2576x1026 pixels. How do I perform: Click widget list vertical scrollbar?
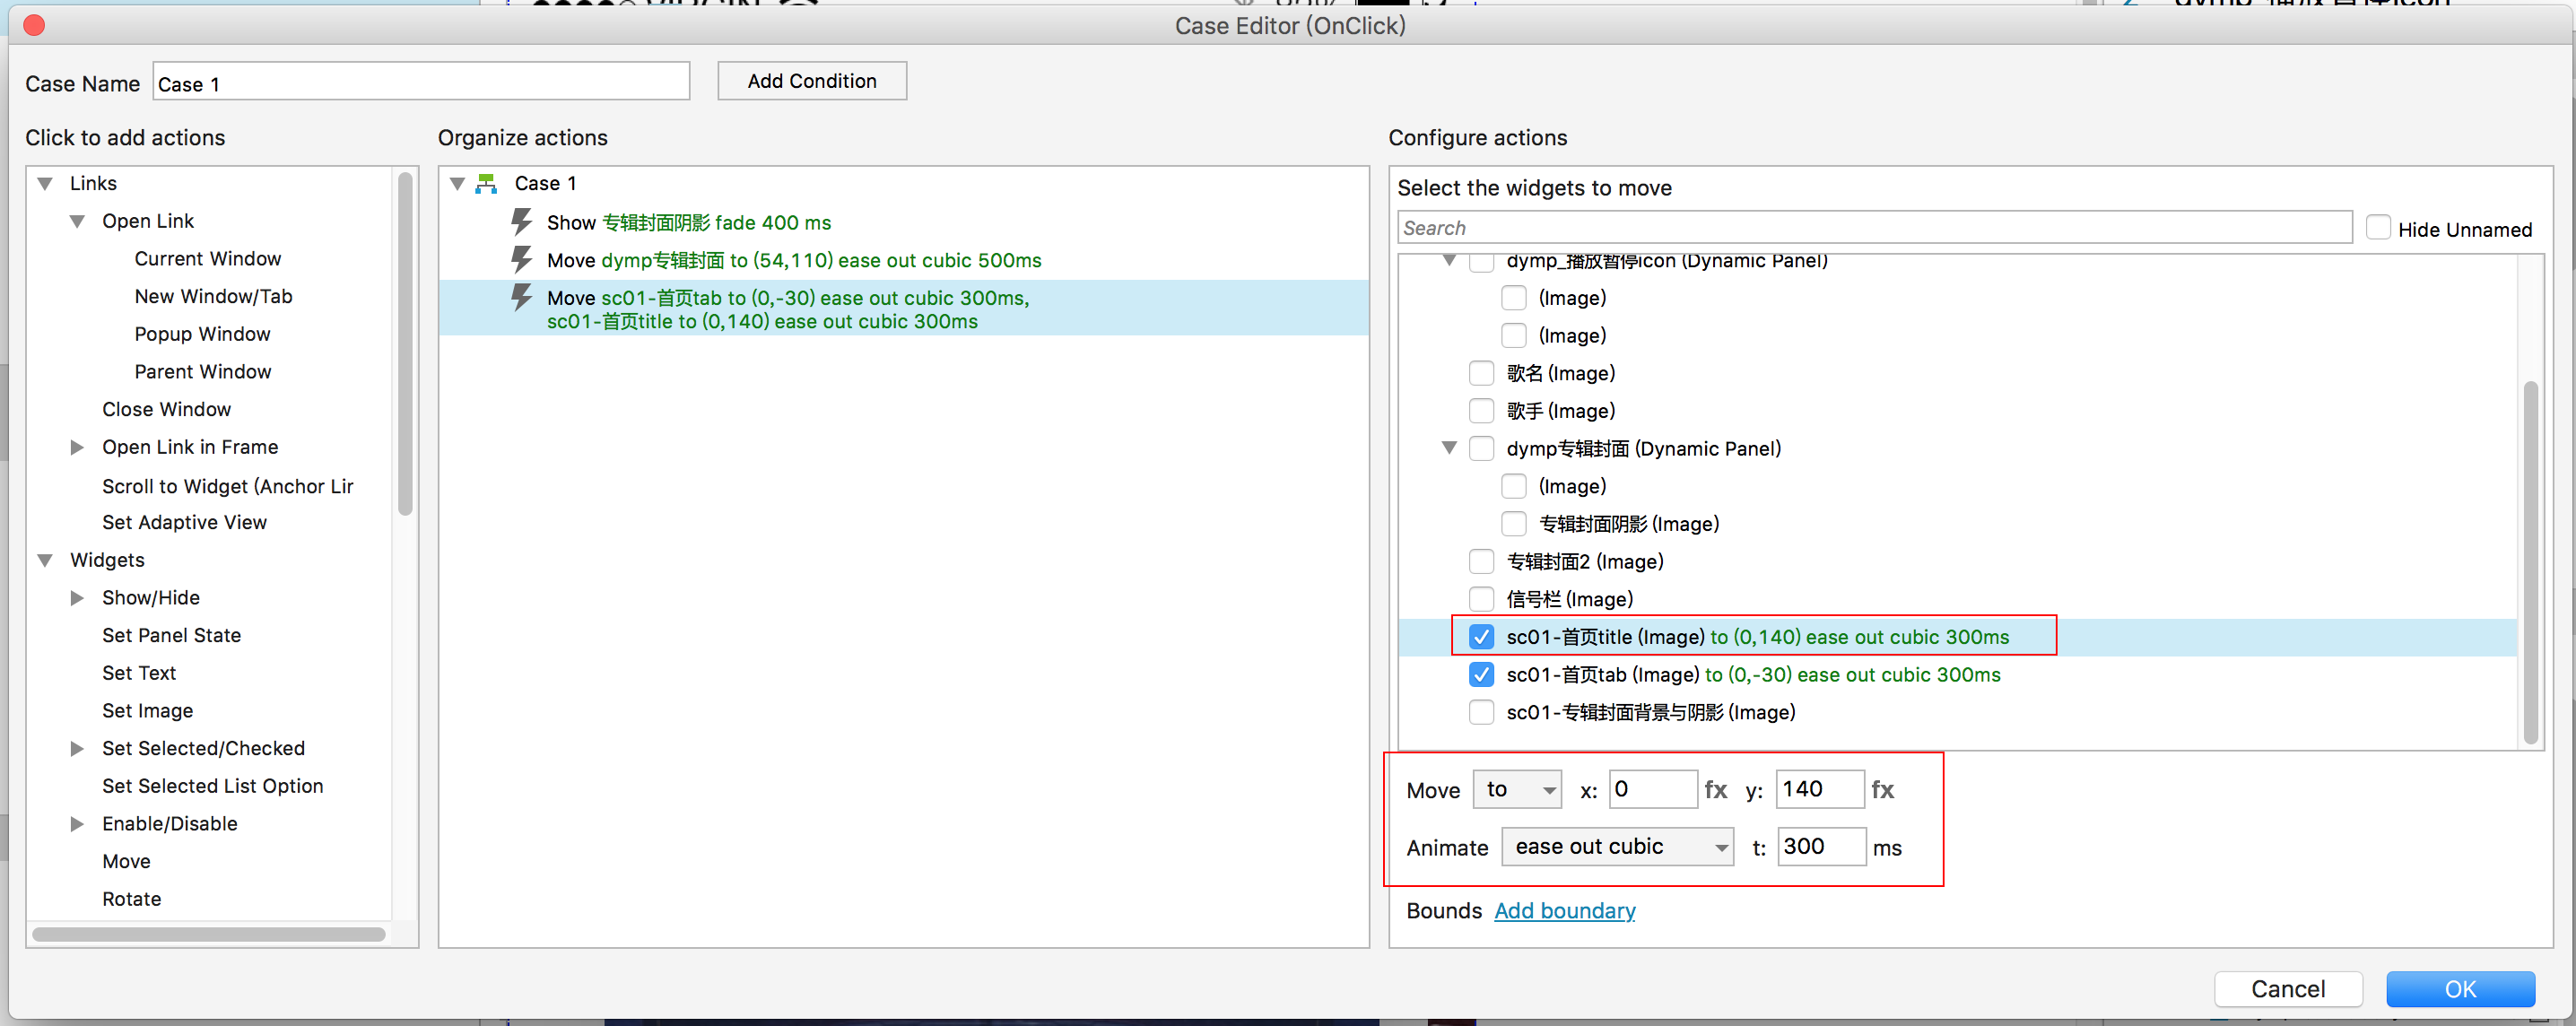[2530, 562]
